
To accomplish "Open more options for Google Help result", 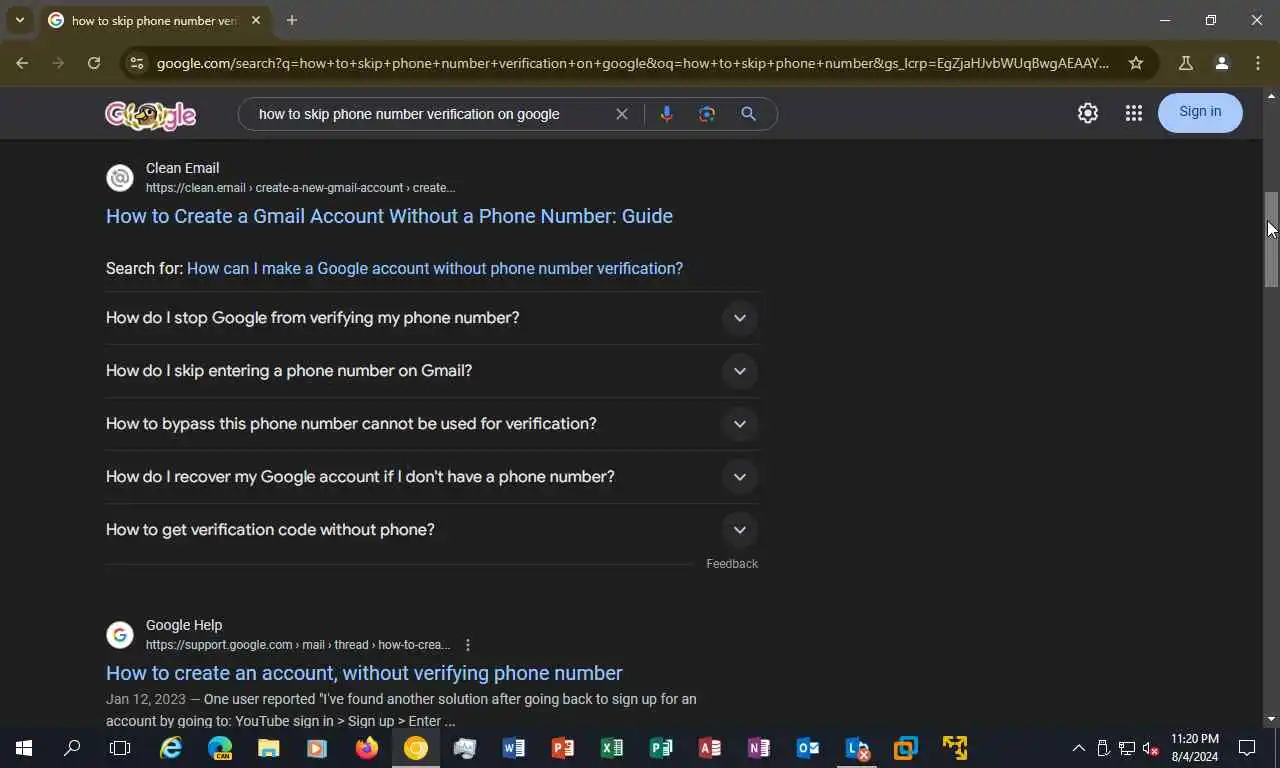I will coord(468,645).
